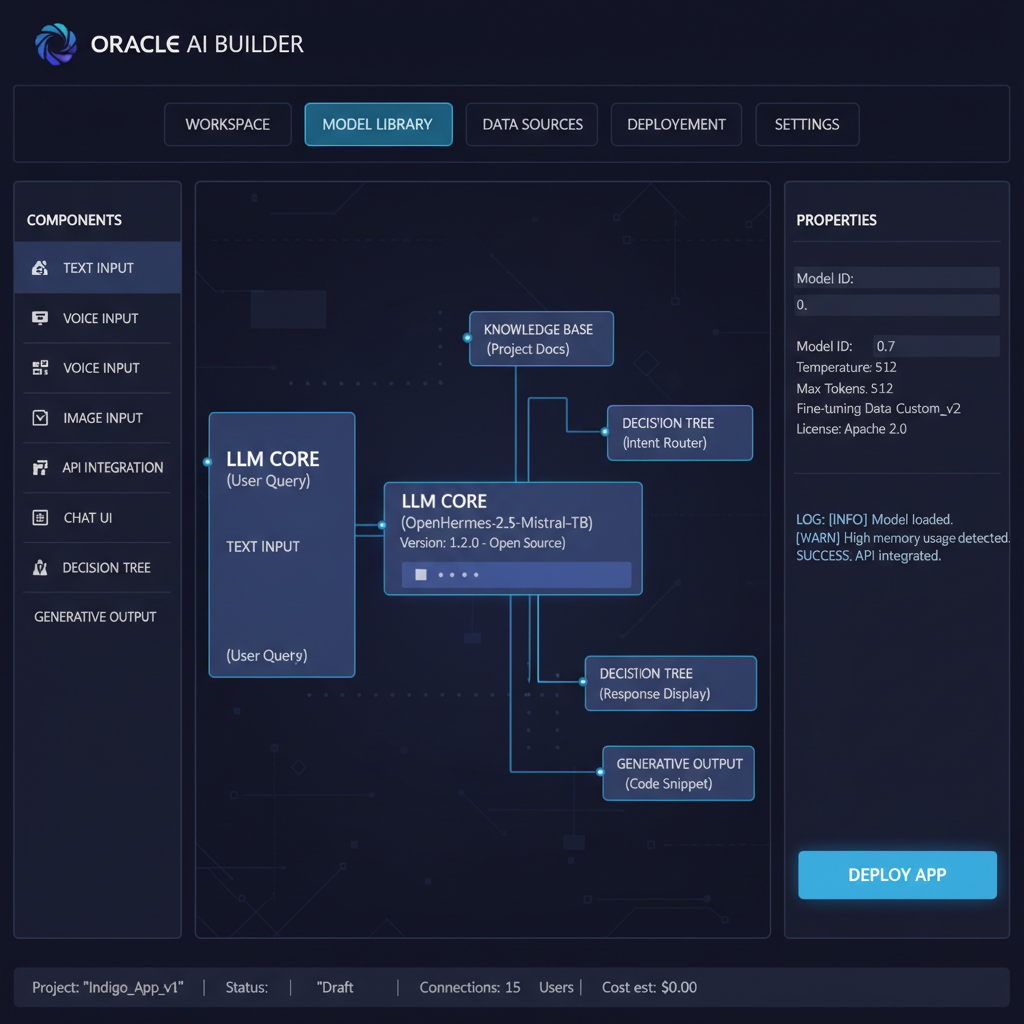Screen dimensions: 1024x1024
Task: Select the LLM Core OpenHermes node title
Action: click(444, 502)
